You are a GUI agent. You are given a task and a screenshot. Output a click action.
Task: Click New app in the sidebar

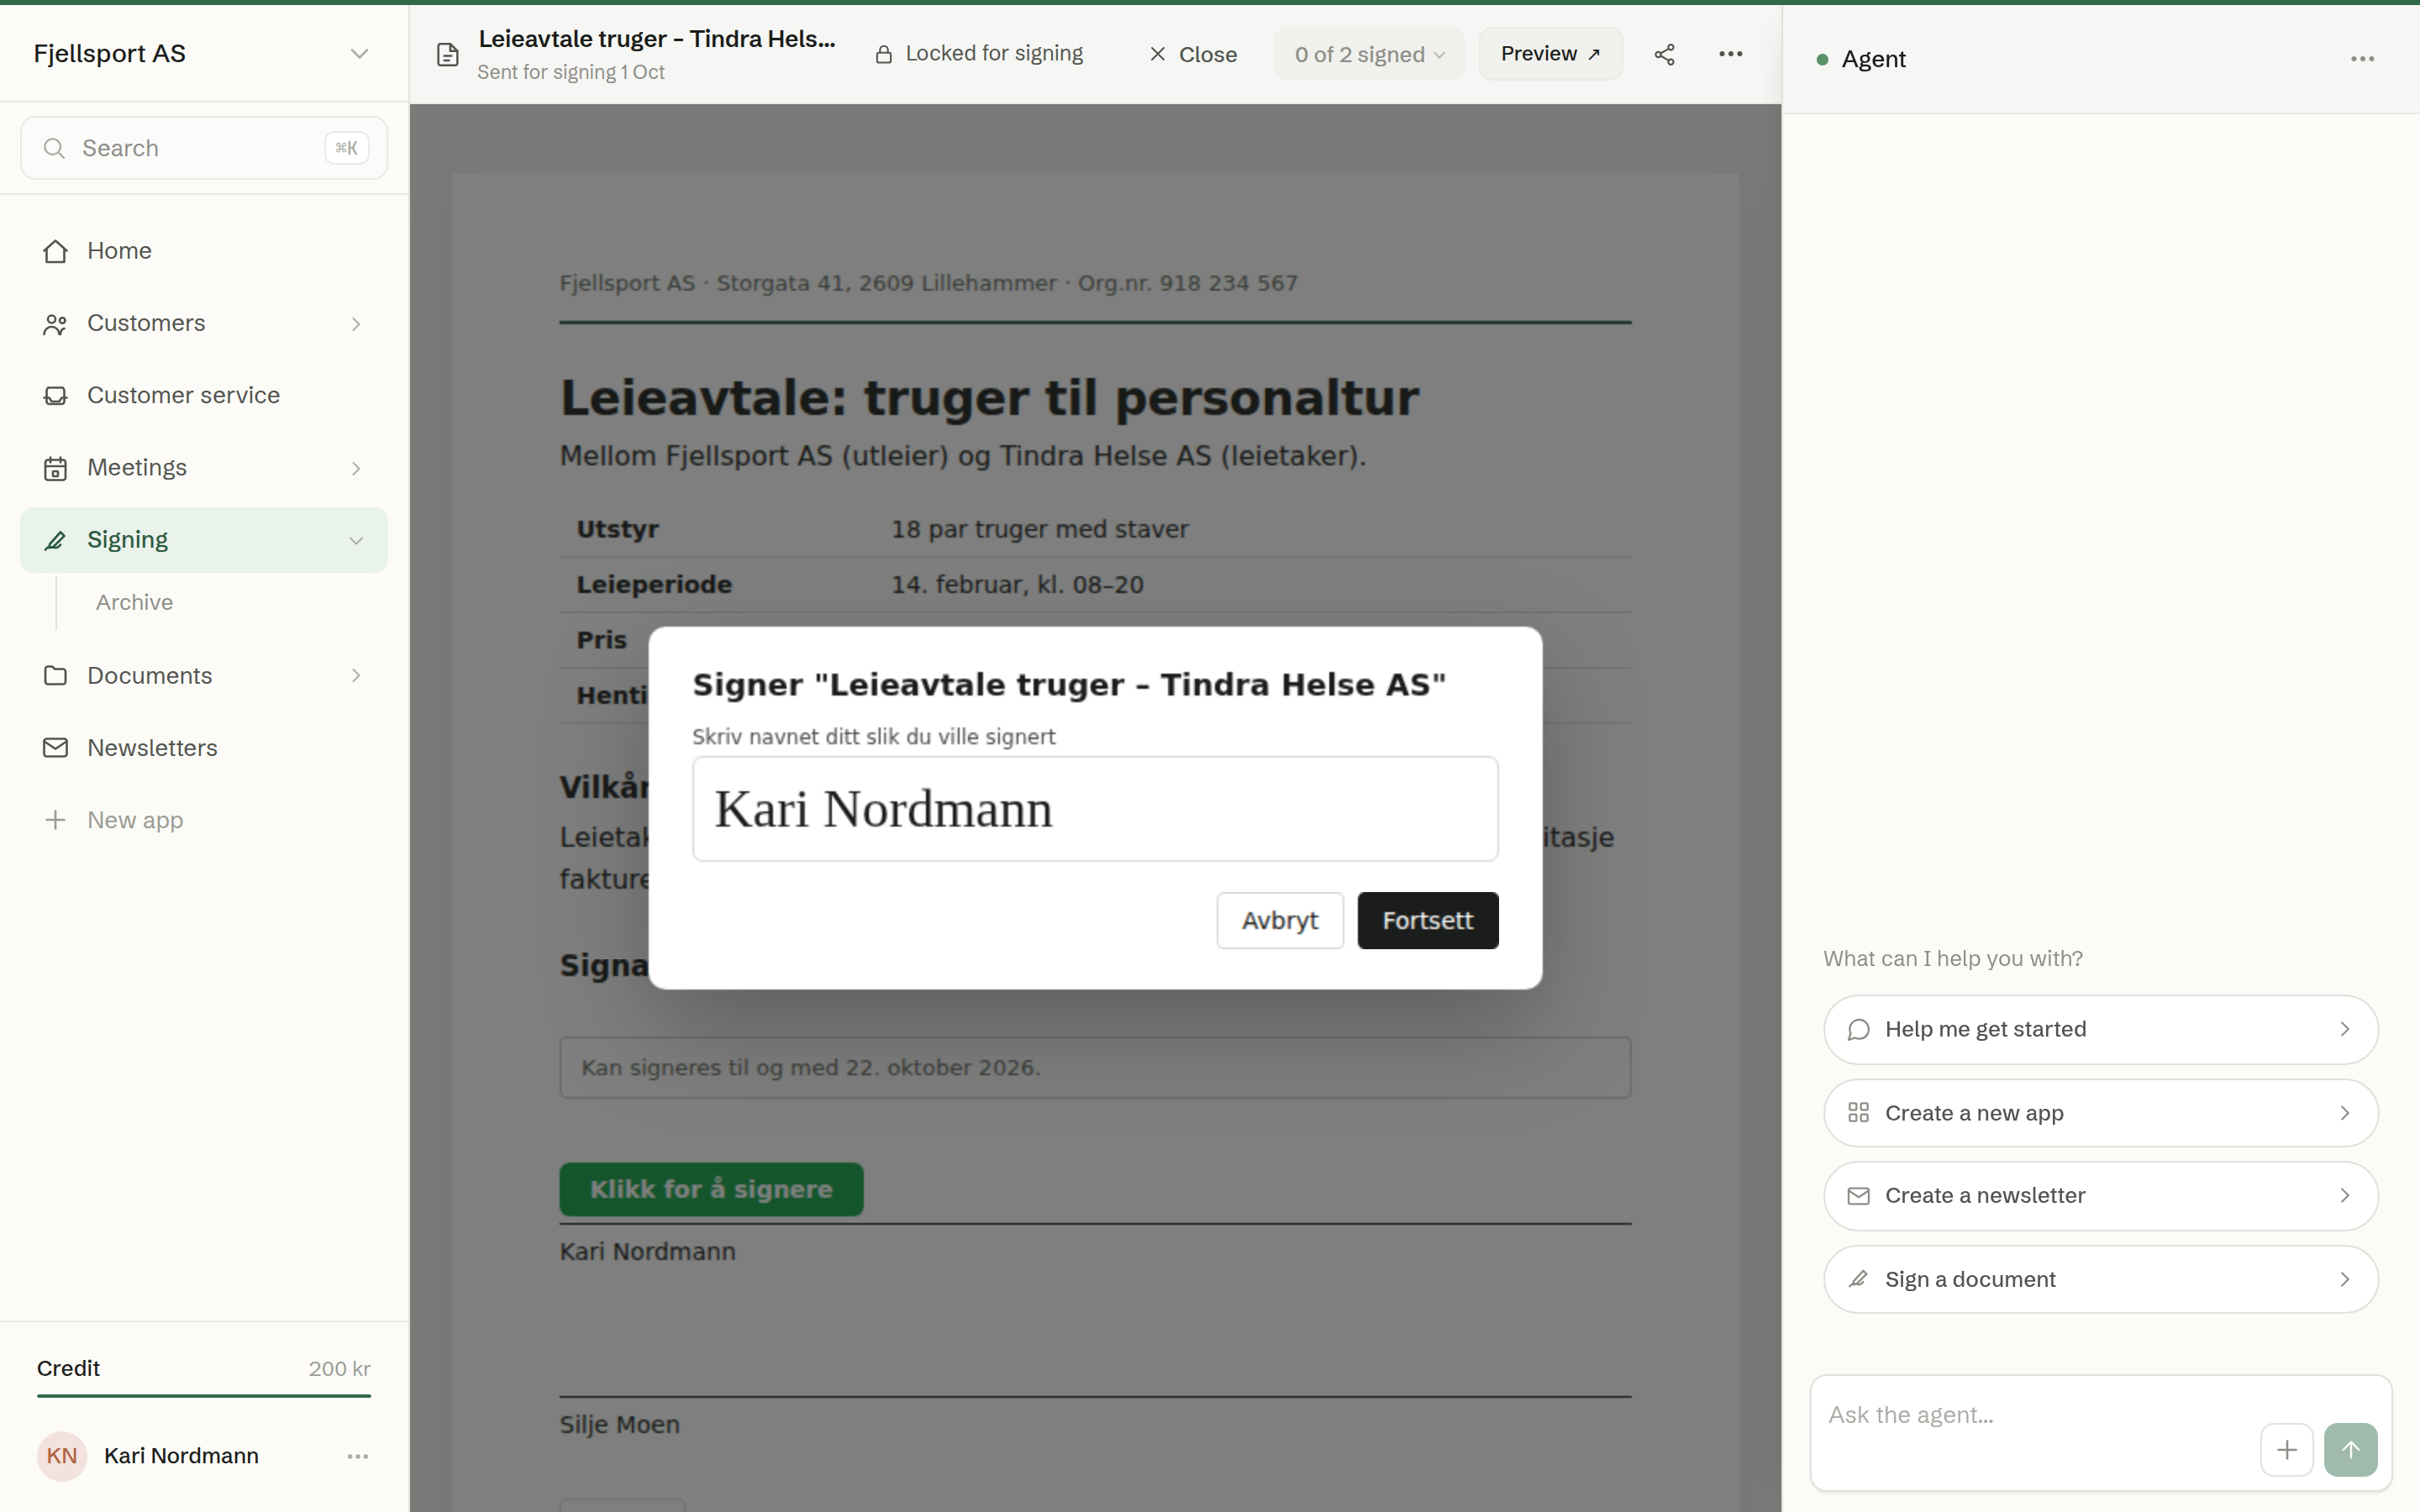click(x=204, y=820)
